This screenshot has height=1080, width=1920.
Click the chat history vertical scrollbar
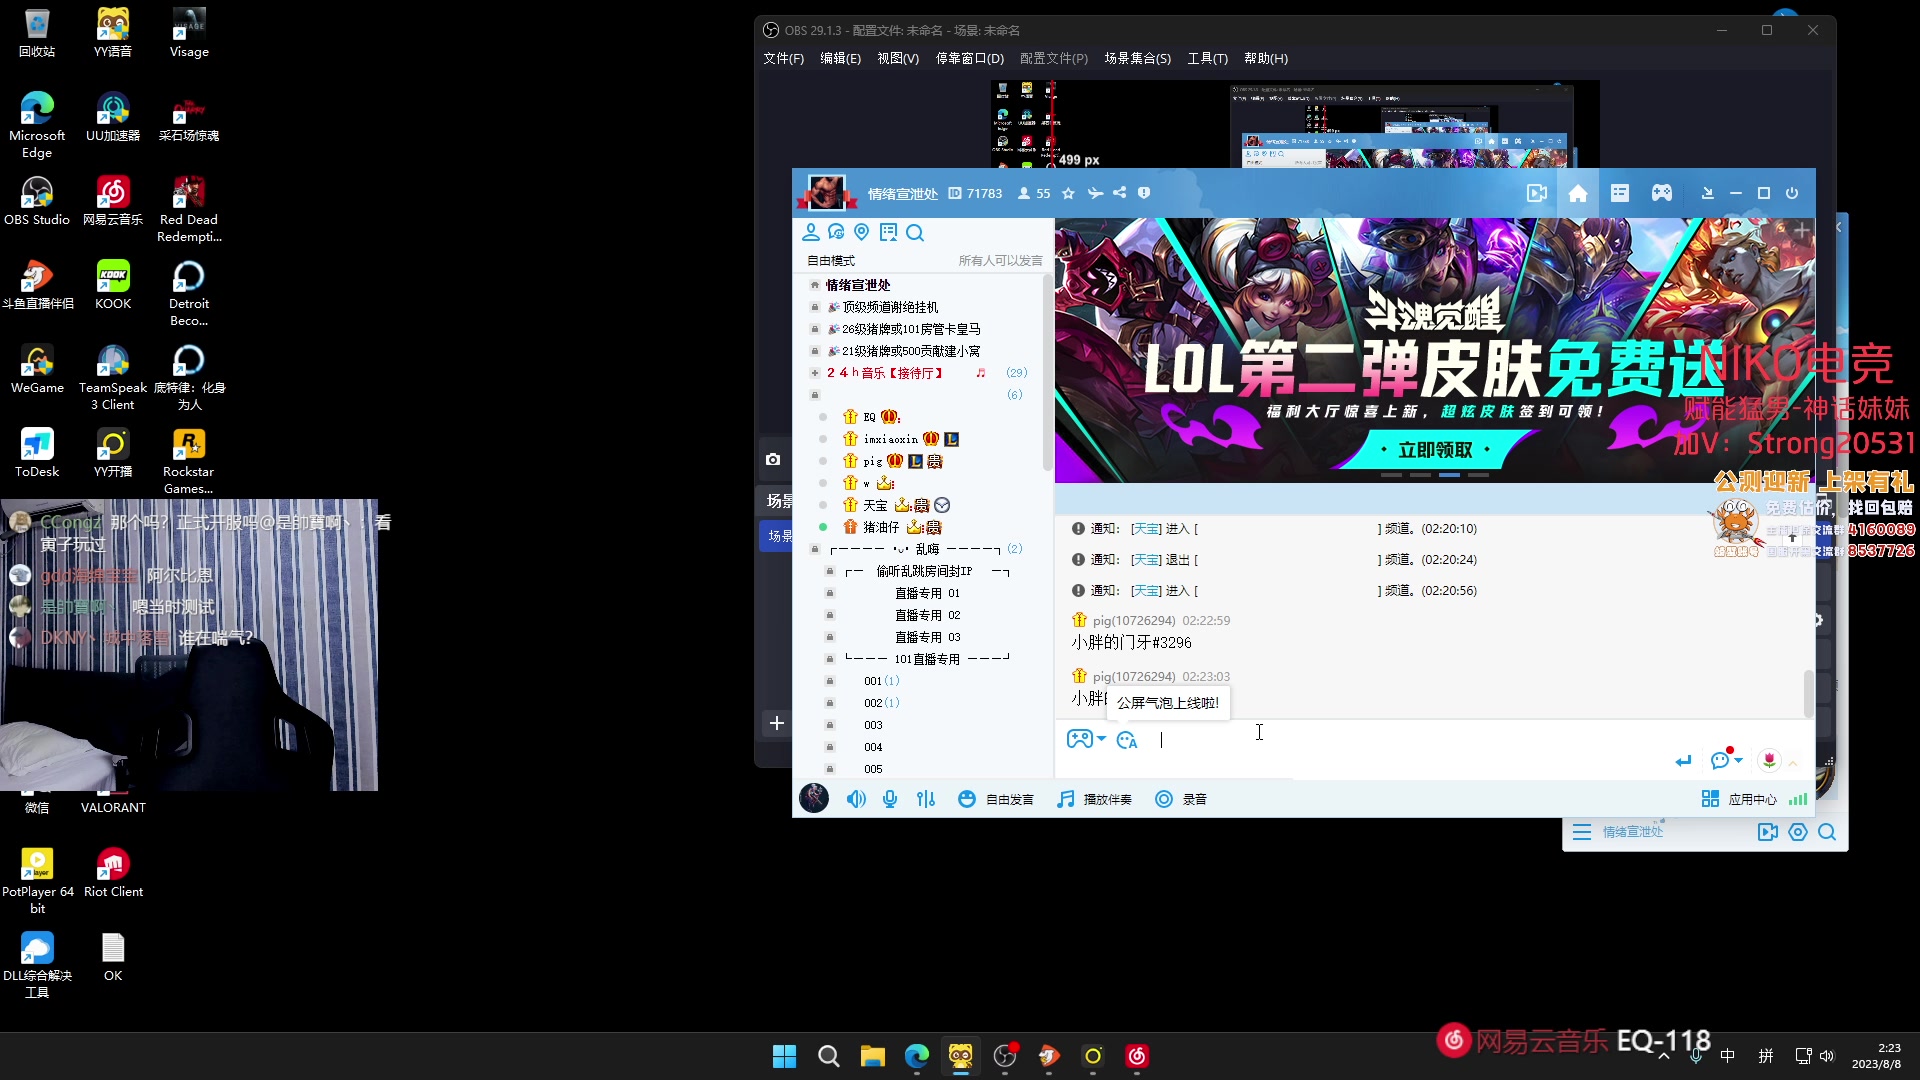(1808, 693)
